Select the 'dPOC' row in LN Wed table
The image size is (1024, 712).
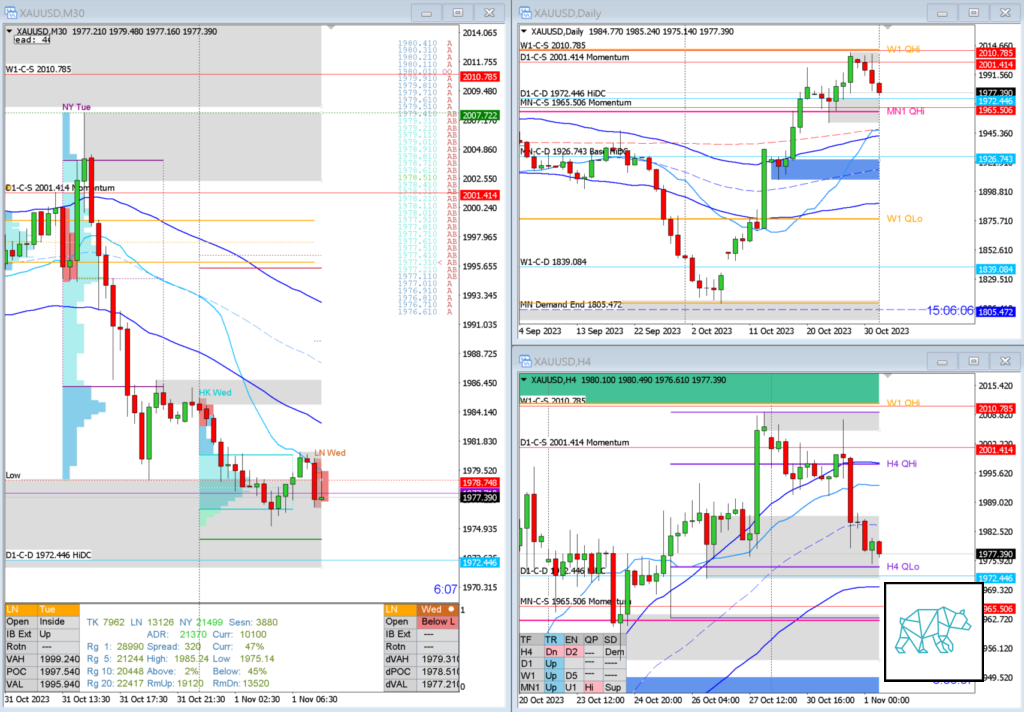click(422, 672)
